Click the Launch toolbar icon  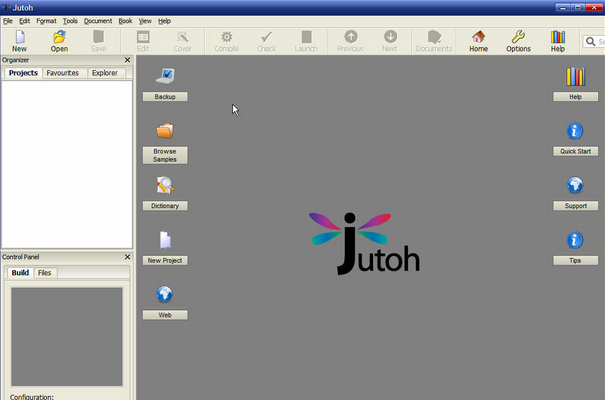pyautogui.click(x=306, y=37)
